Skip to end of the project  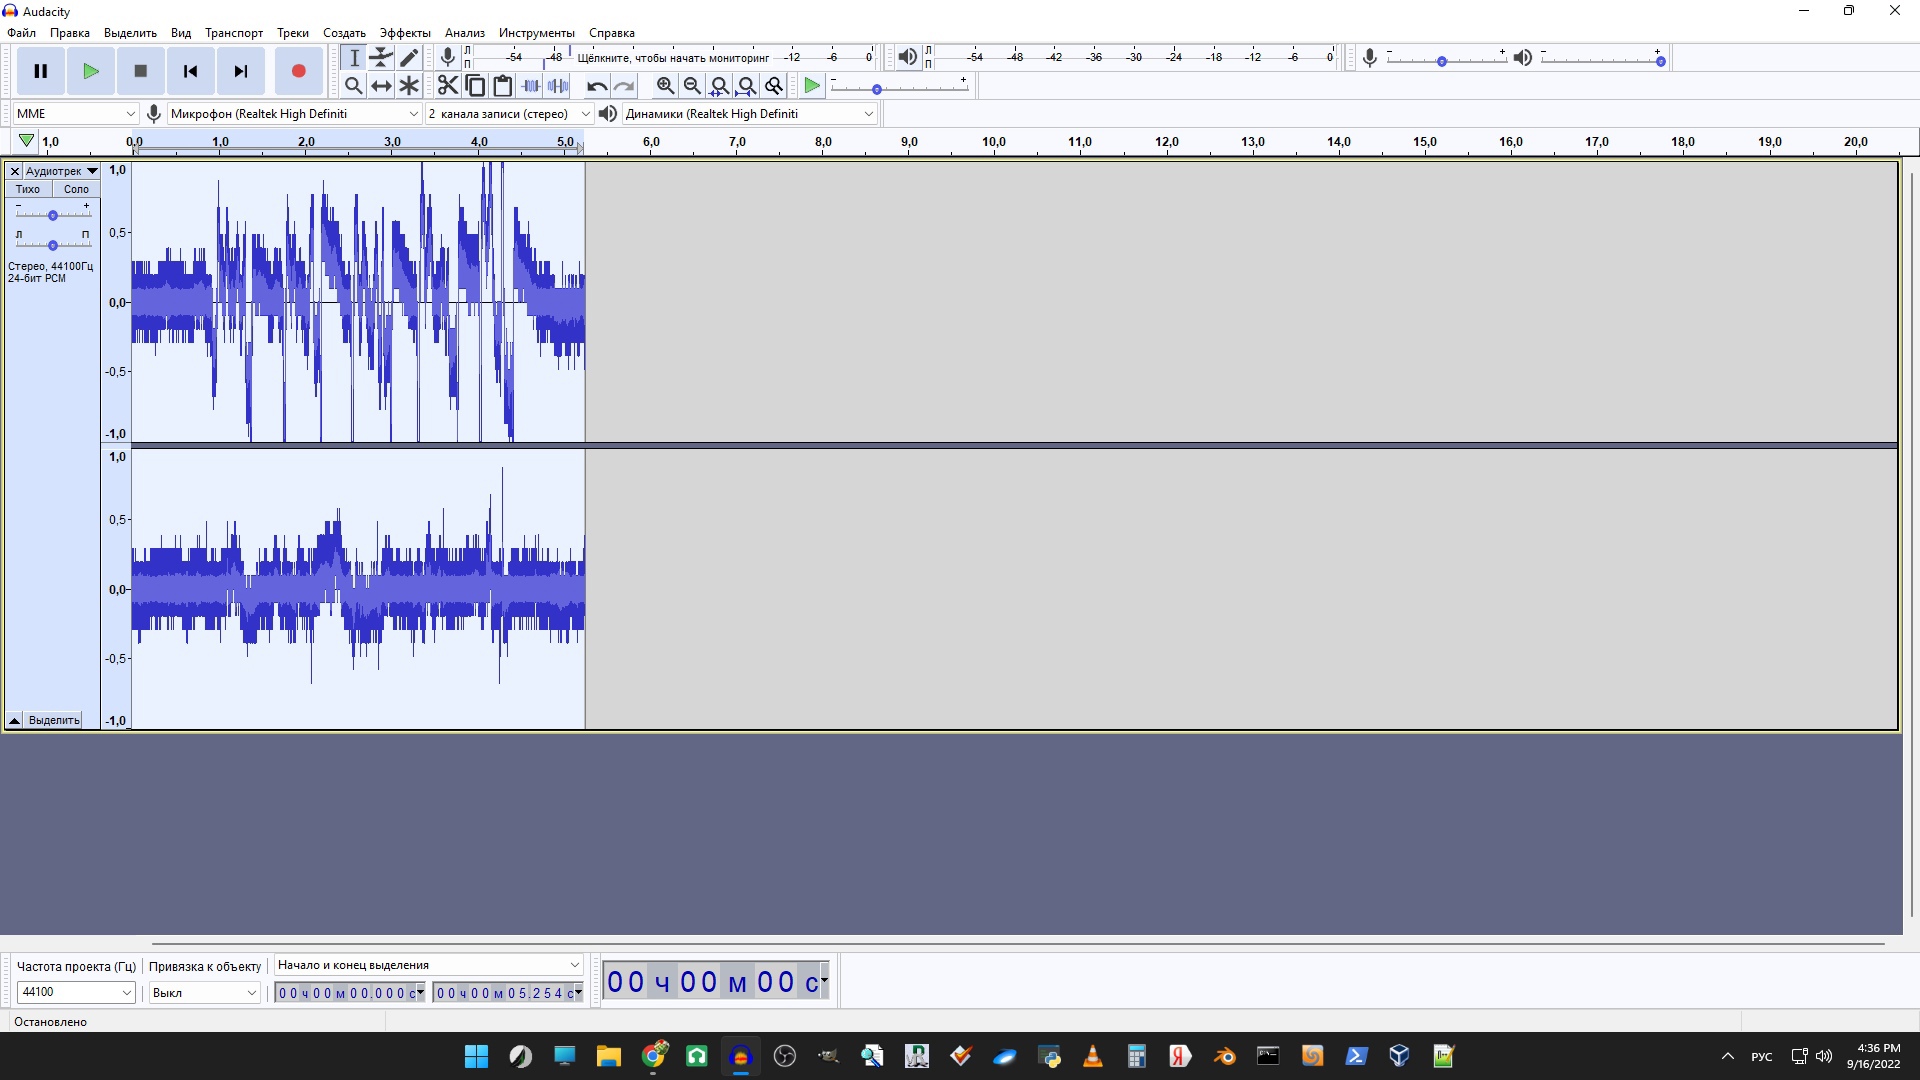[240, 71]
